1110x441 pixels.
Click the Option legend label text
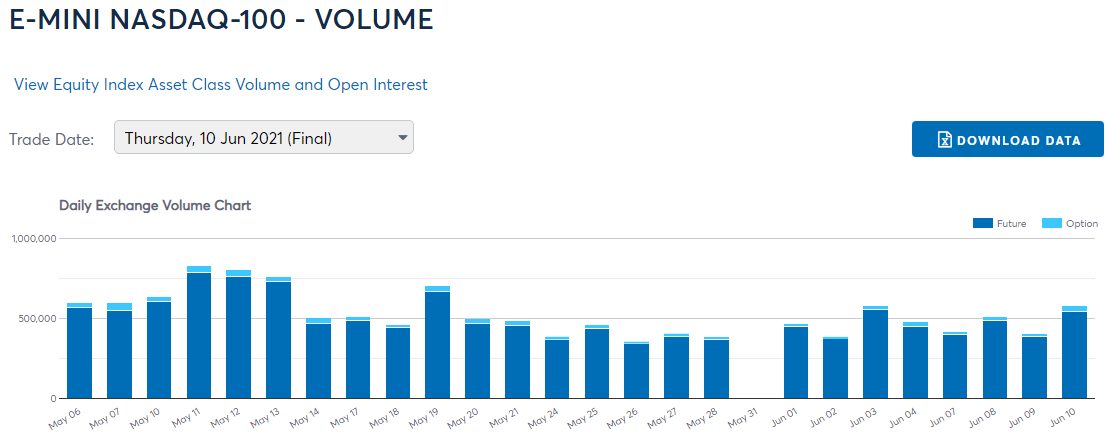pyautogui.click(x=1081, y=224)
